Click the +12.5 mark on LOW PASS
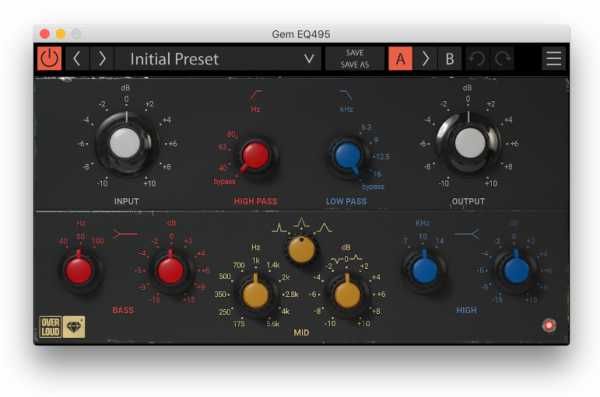Screen dimensions: 600x397 click(x=381, y=157)
